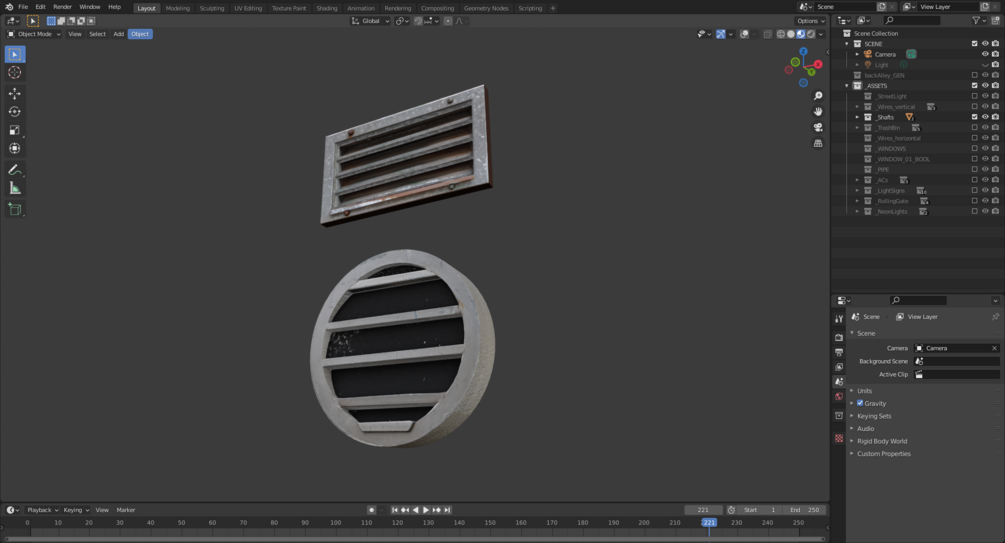The height and width of the screenshot is (543, 1005).
Task: Select the Rotate tool
Action: point(15,111)
